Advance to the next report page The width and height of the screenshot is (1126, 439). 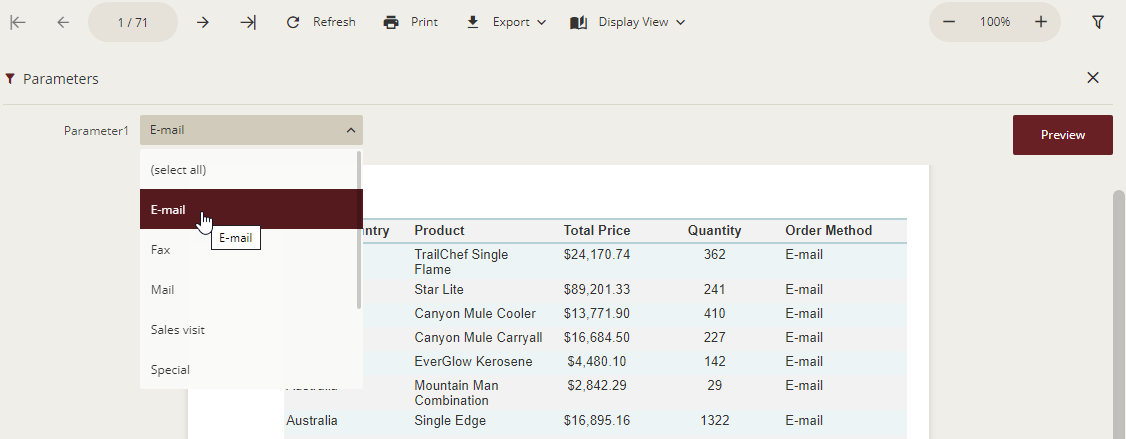(x=203, y=22)
